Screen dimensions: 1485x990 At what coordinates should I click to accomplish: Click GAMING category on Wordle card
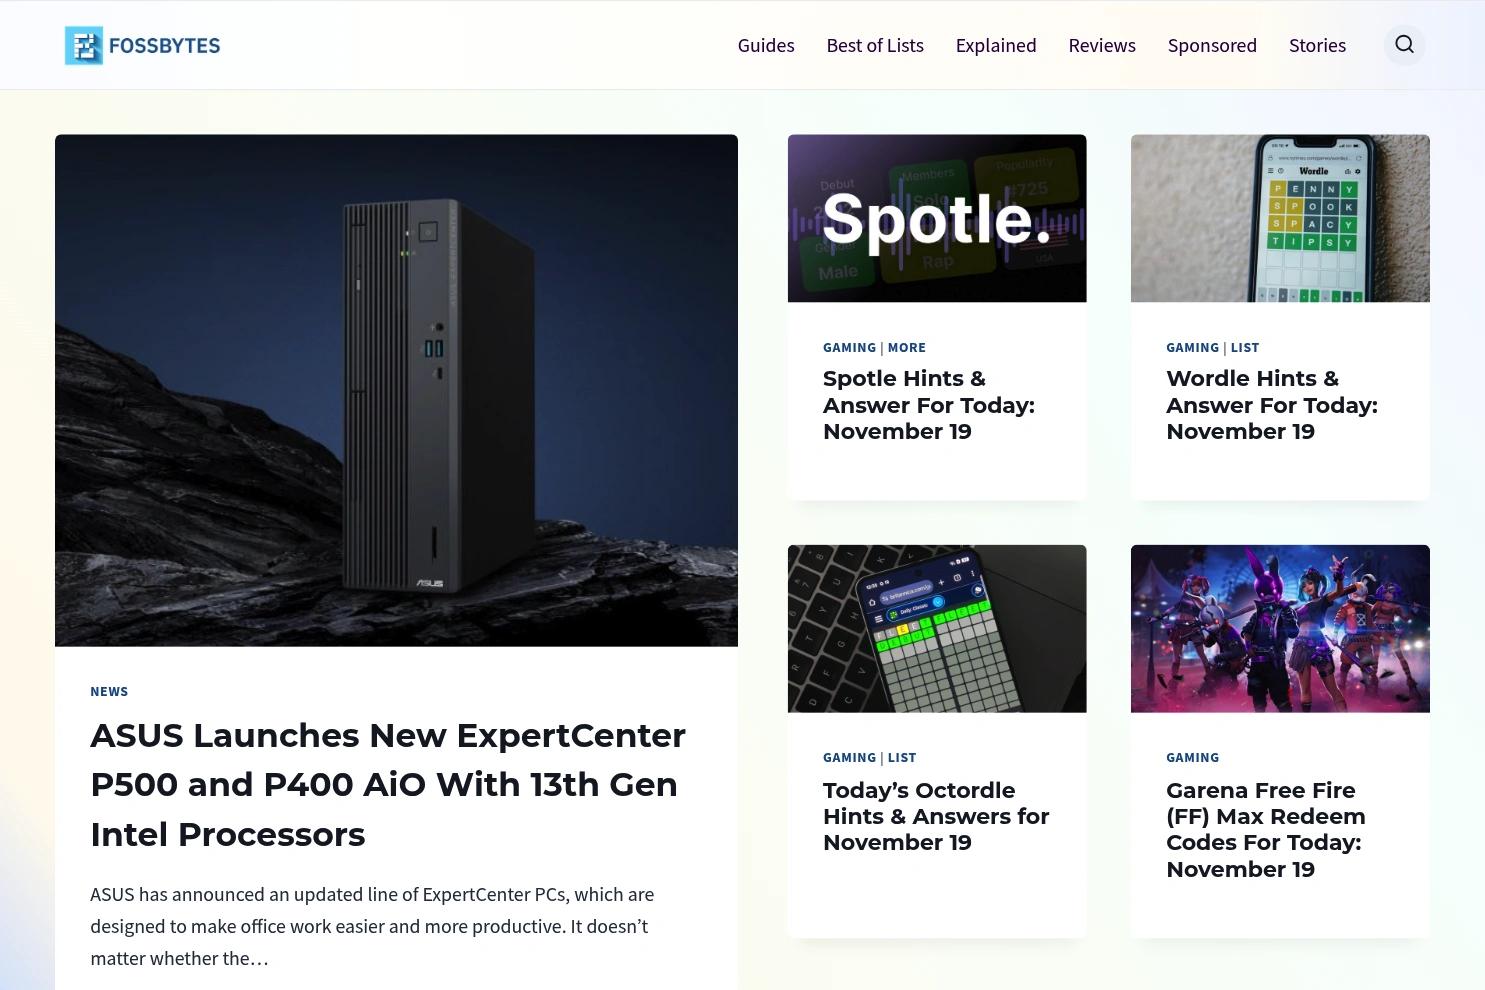click(x=1192, y=347)
